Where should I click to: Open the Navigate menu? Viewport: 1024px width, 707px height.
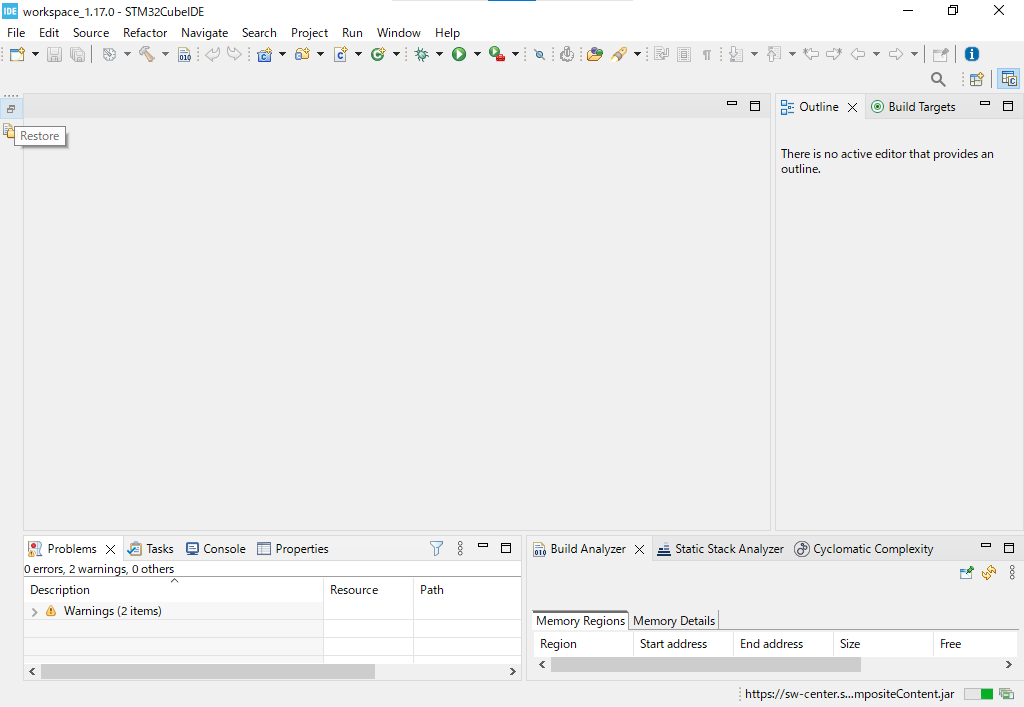tap(204, 33)
